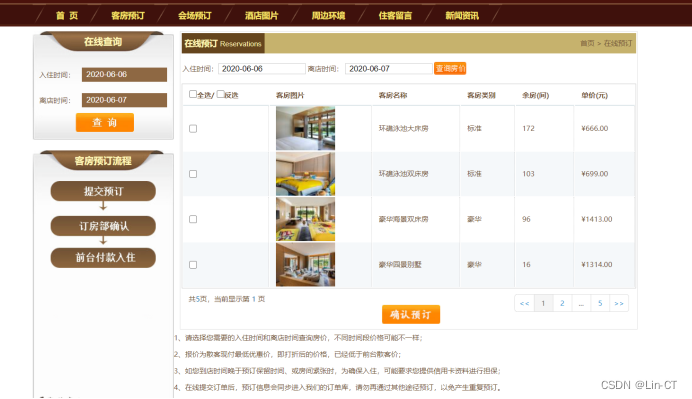
Task: Click the remaining rooms value 96
Action: [527, 219]
